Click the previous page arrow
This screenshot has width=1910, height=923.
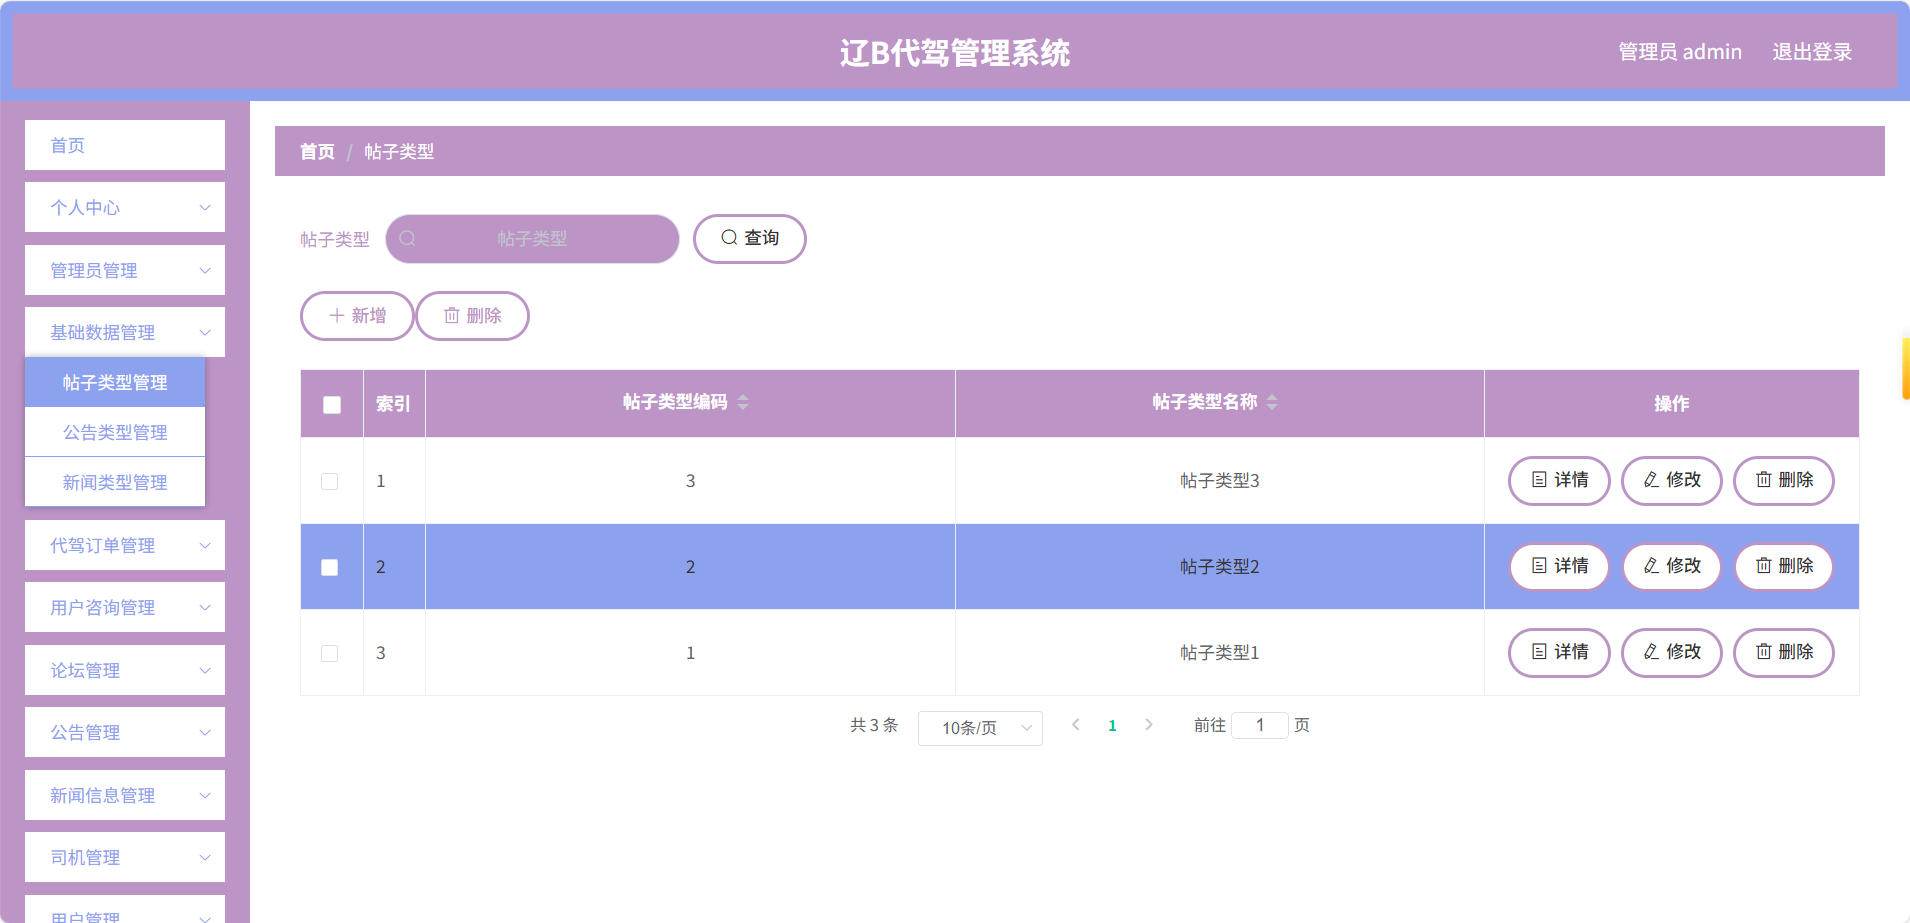(x=1076, y=725)
